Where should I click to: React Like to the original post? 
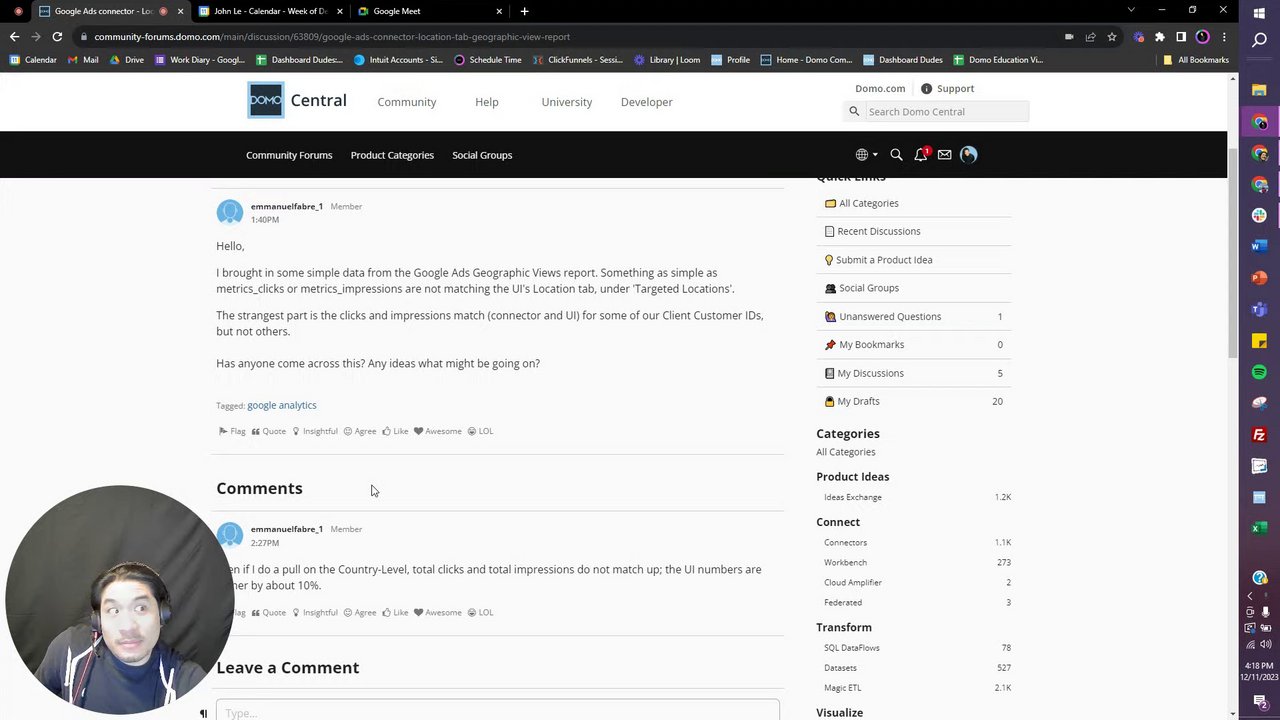(395, 431)
